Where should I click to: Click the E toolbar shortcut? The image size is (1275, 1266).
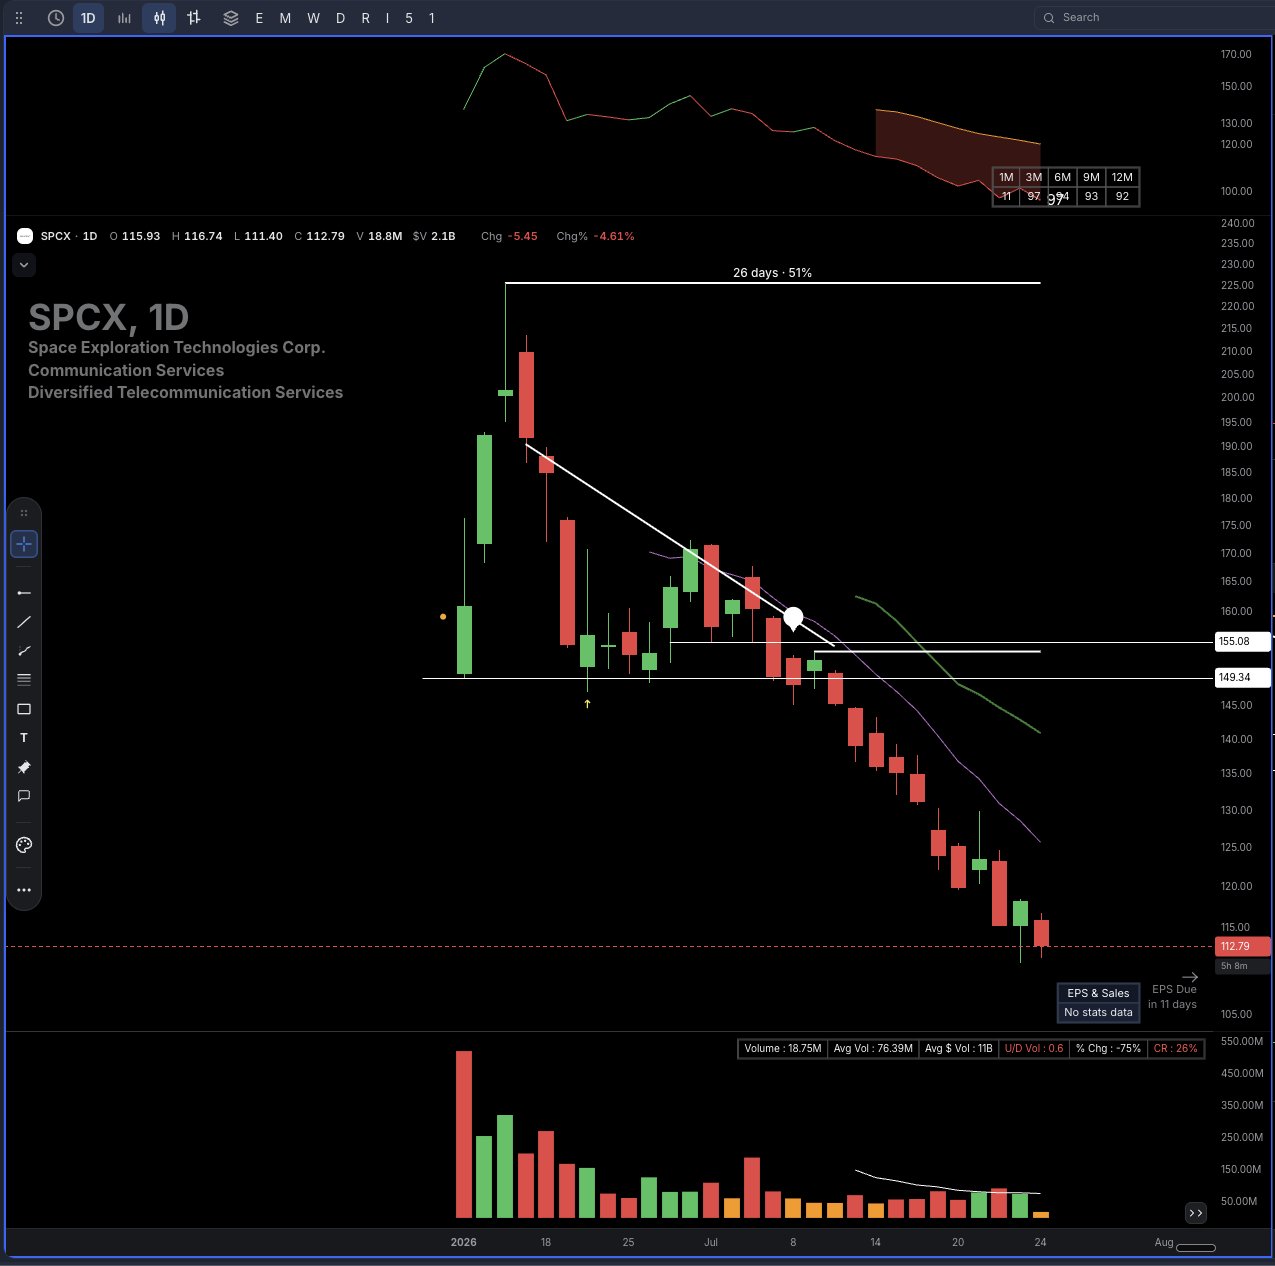click(x=259, y=18)
